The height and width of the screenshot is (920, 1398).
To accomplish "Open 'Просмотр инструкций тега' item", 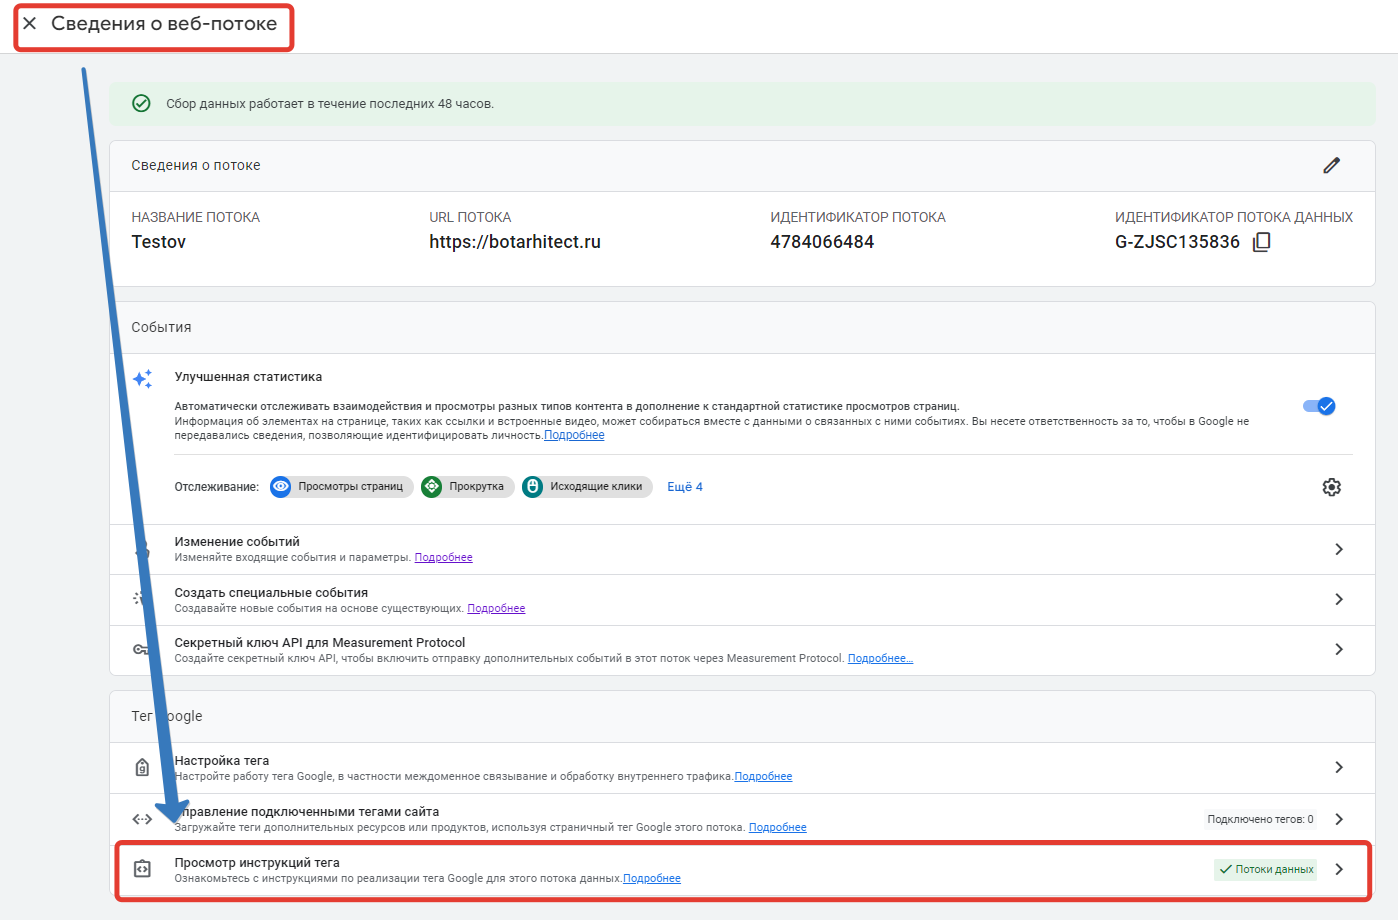I will pos(257,863).
